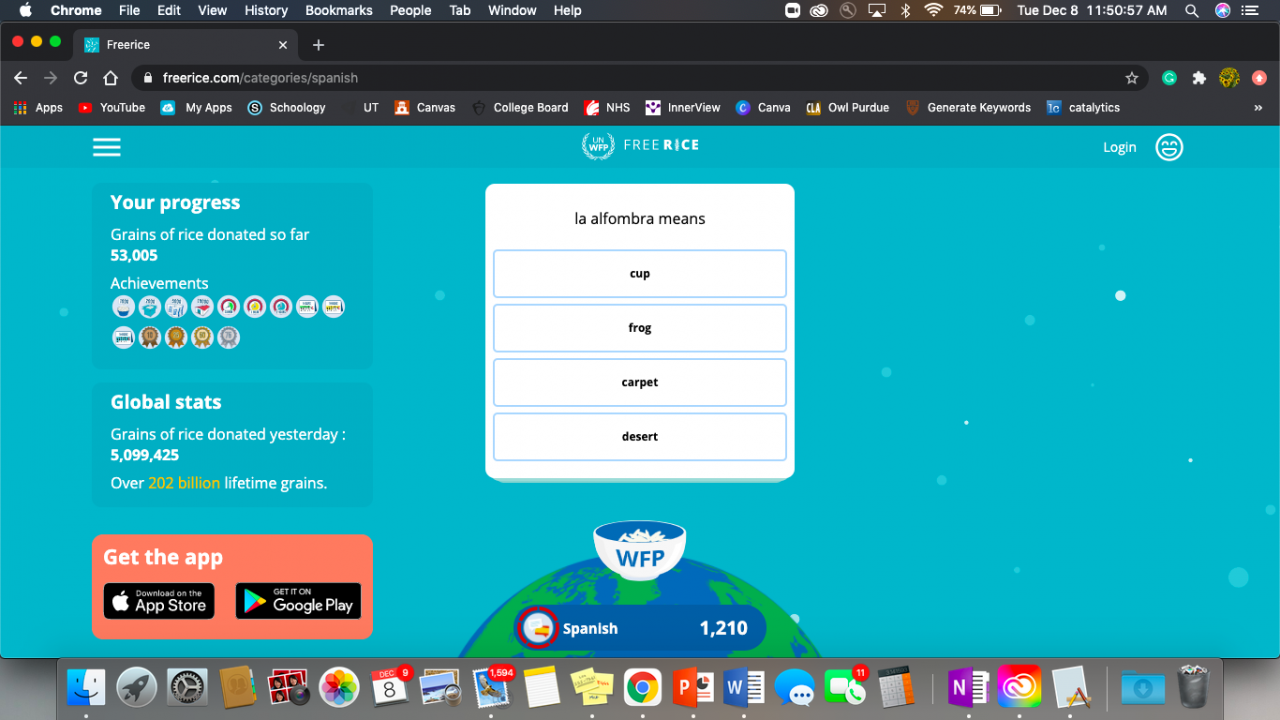Open the Freerice hamburger menu

[107, 147]
